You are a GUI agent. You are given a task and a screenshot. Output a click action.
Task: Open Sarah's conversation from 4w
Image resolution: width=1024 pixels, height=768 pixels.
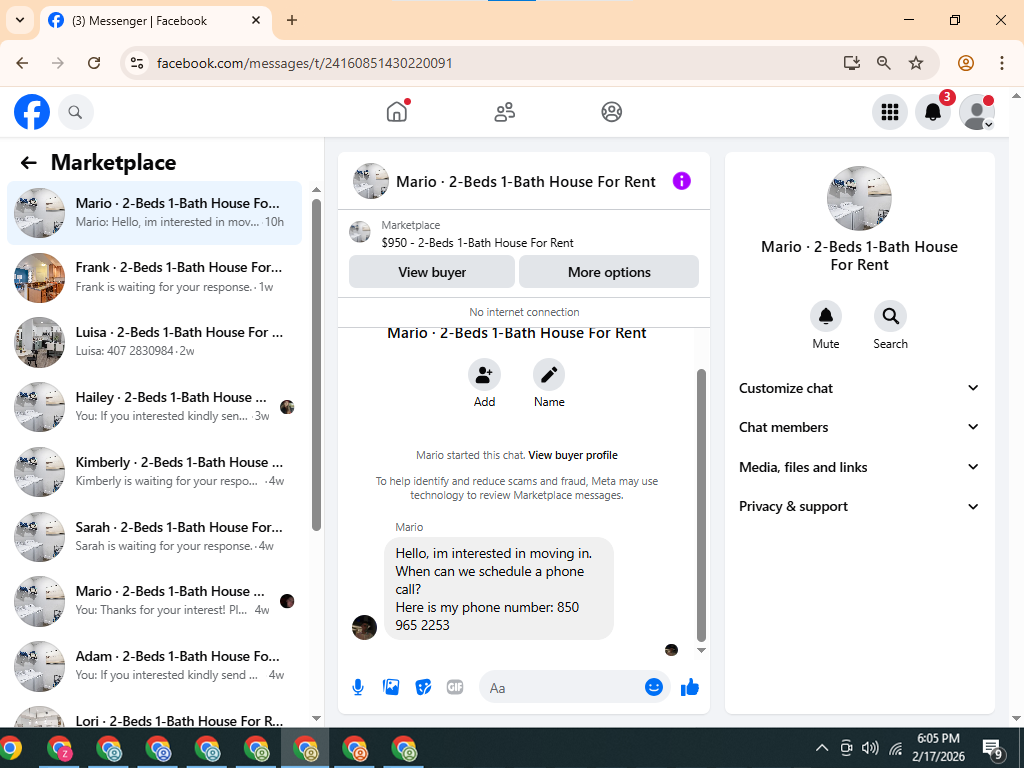click(155, 537)
